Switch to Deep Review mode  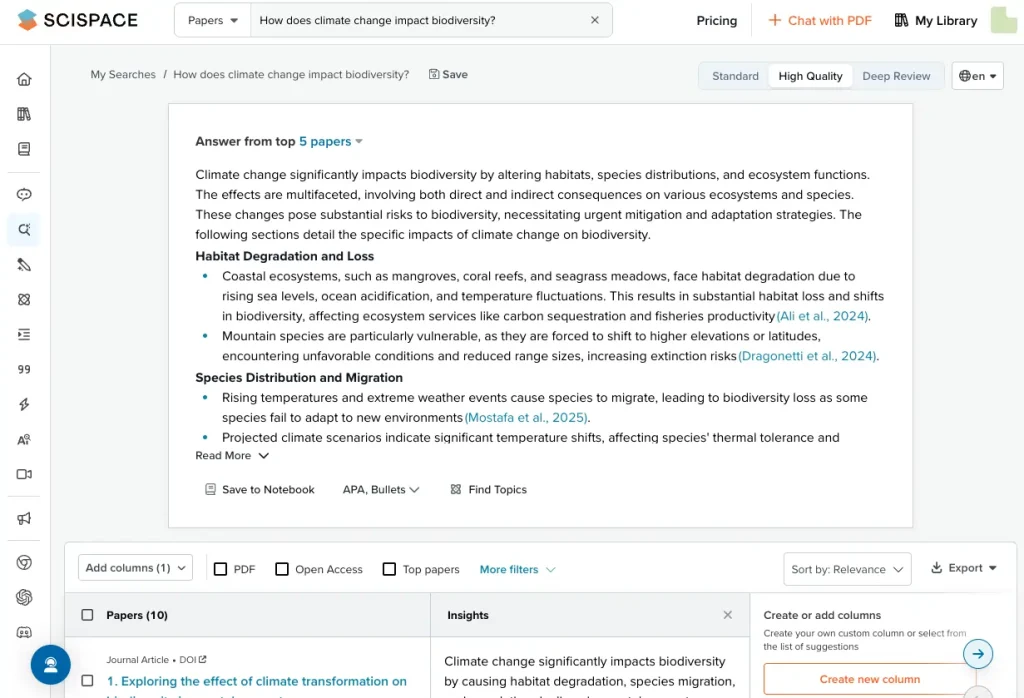(x=896, y=76)
